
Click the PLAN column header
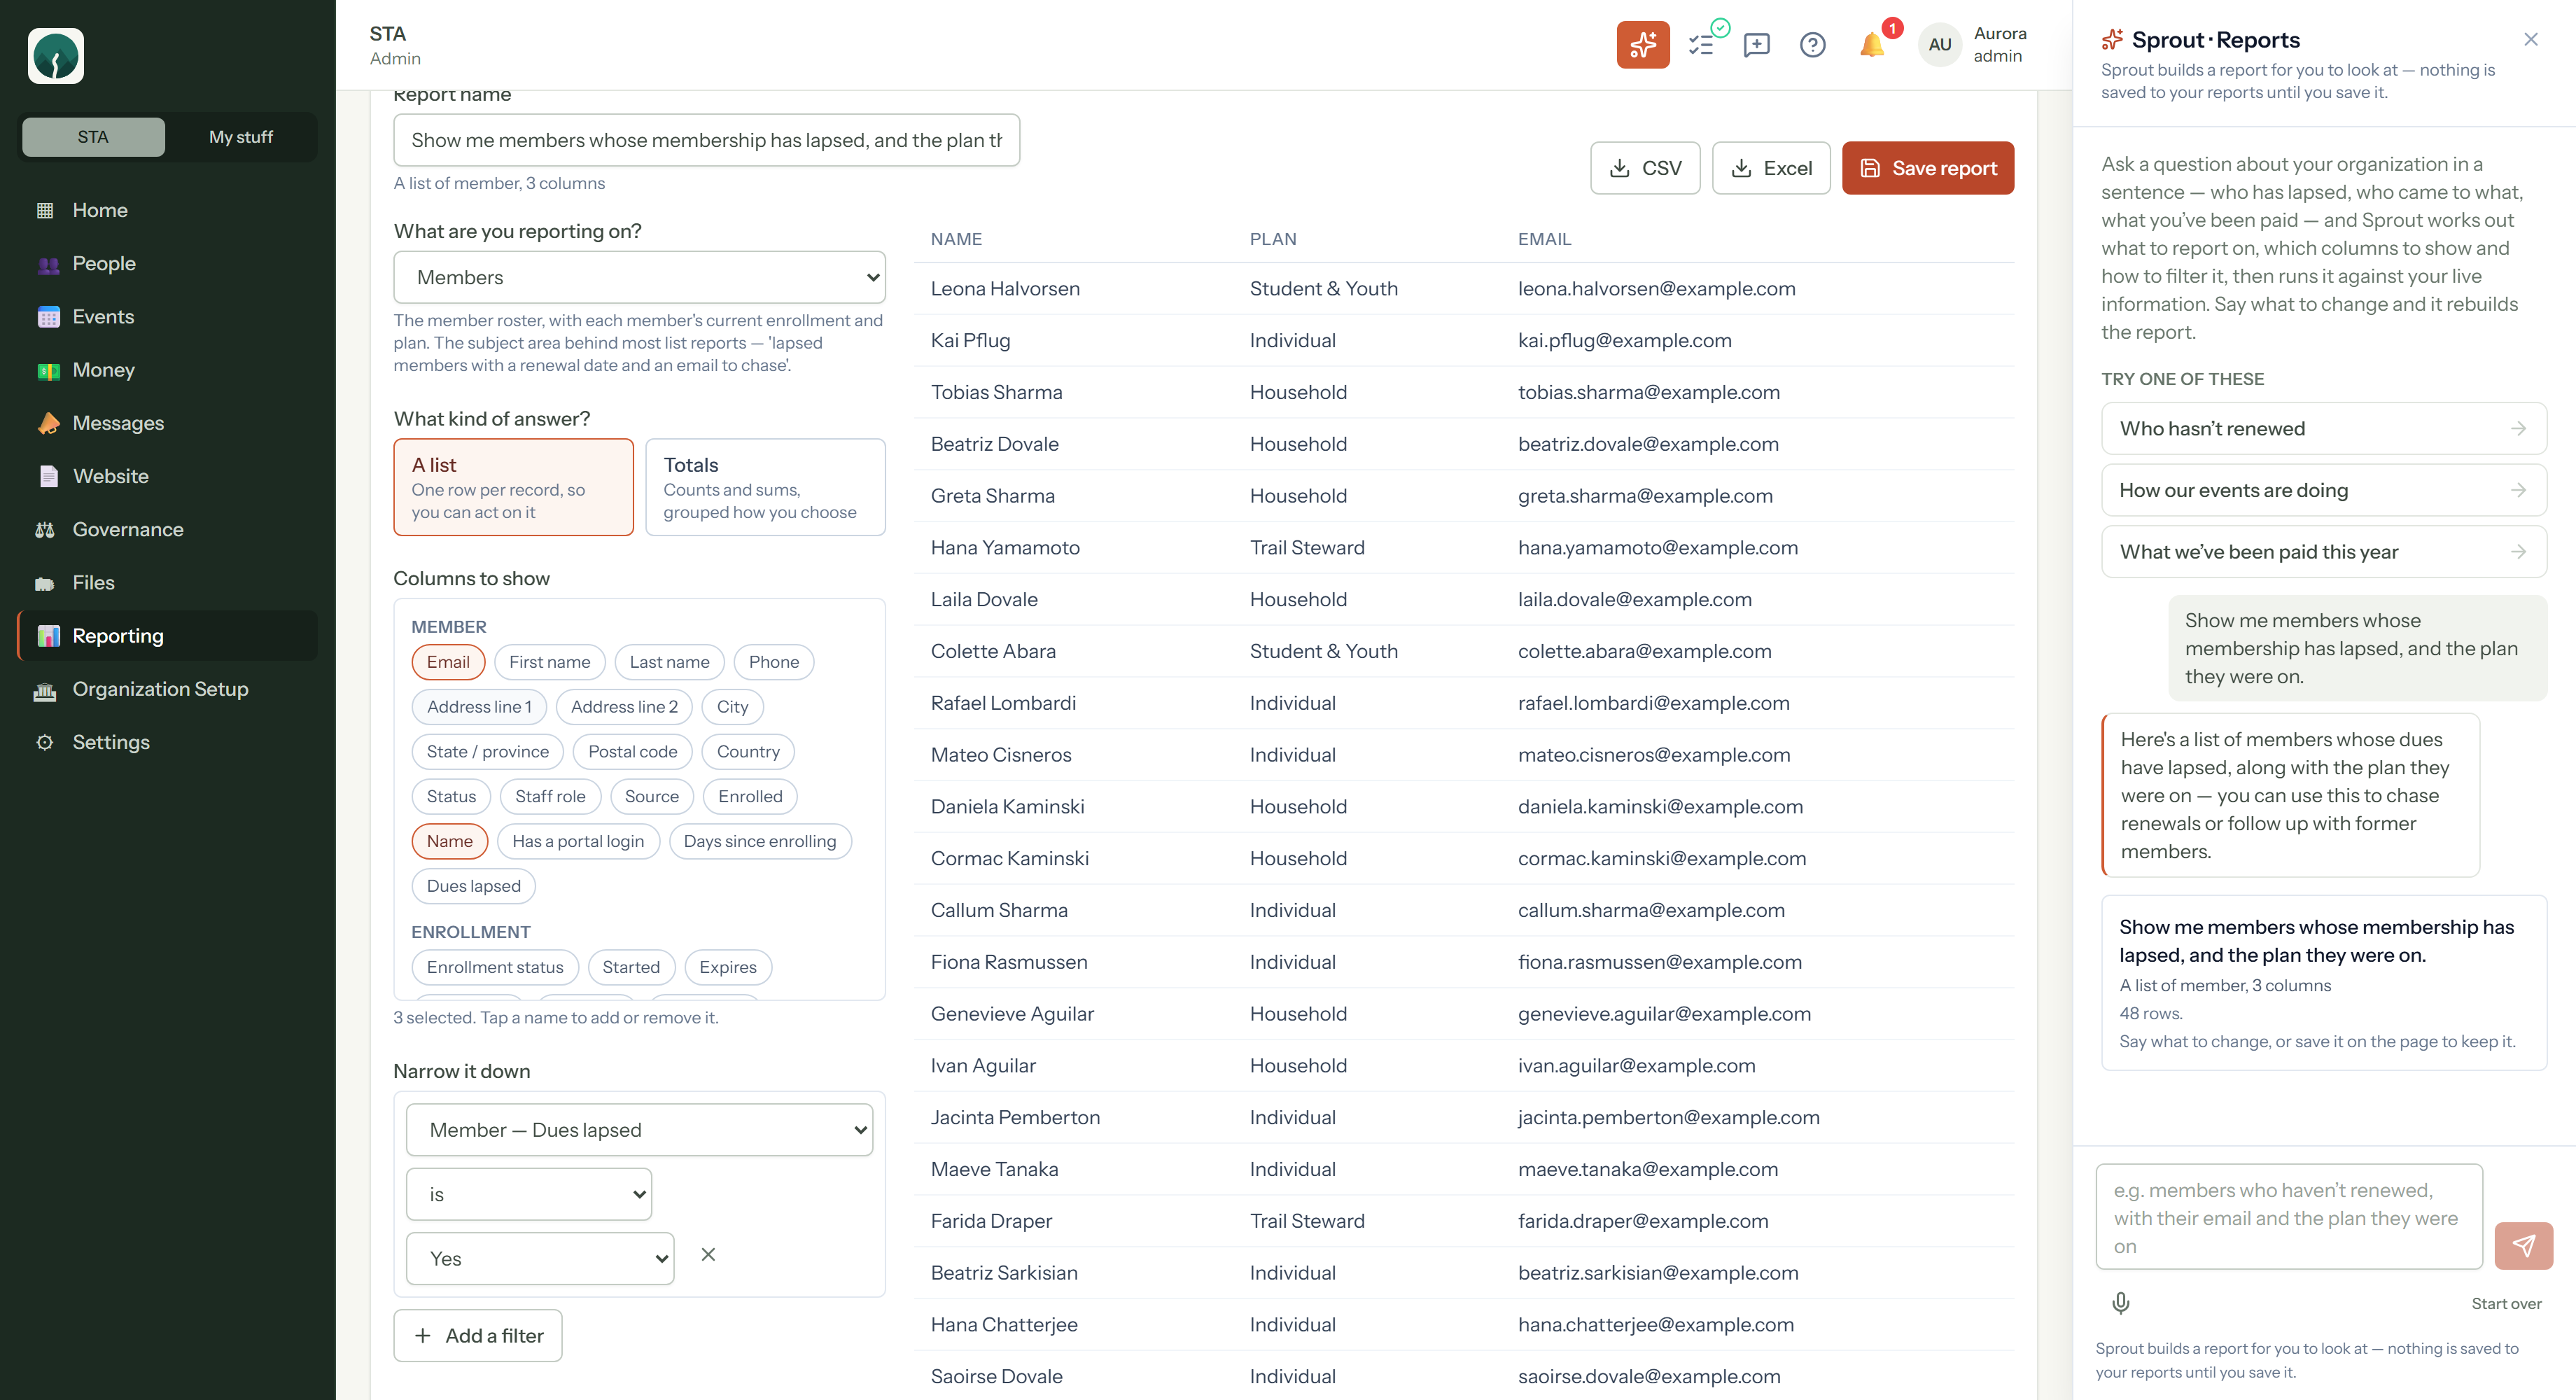[x=1273, y=239]
